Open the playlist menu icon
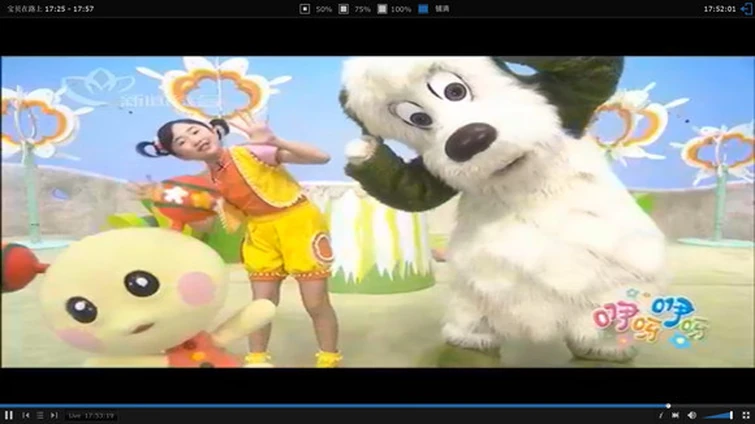Viewport: 755px width, 424px height. [40, 415]
